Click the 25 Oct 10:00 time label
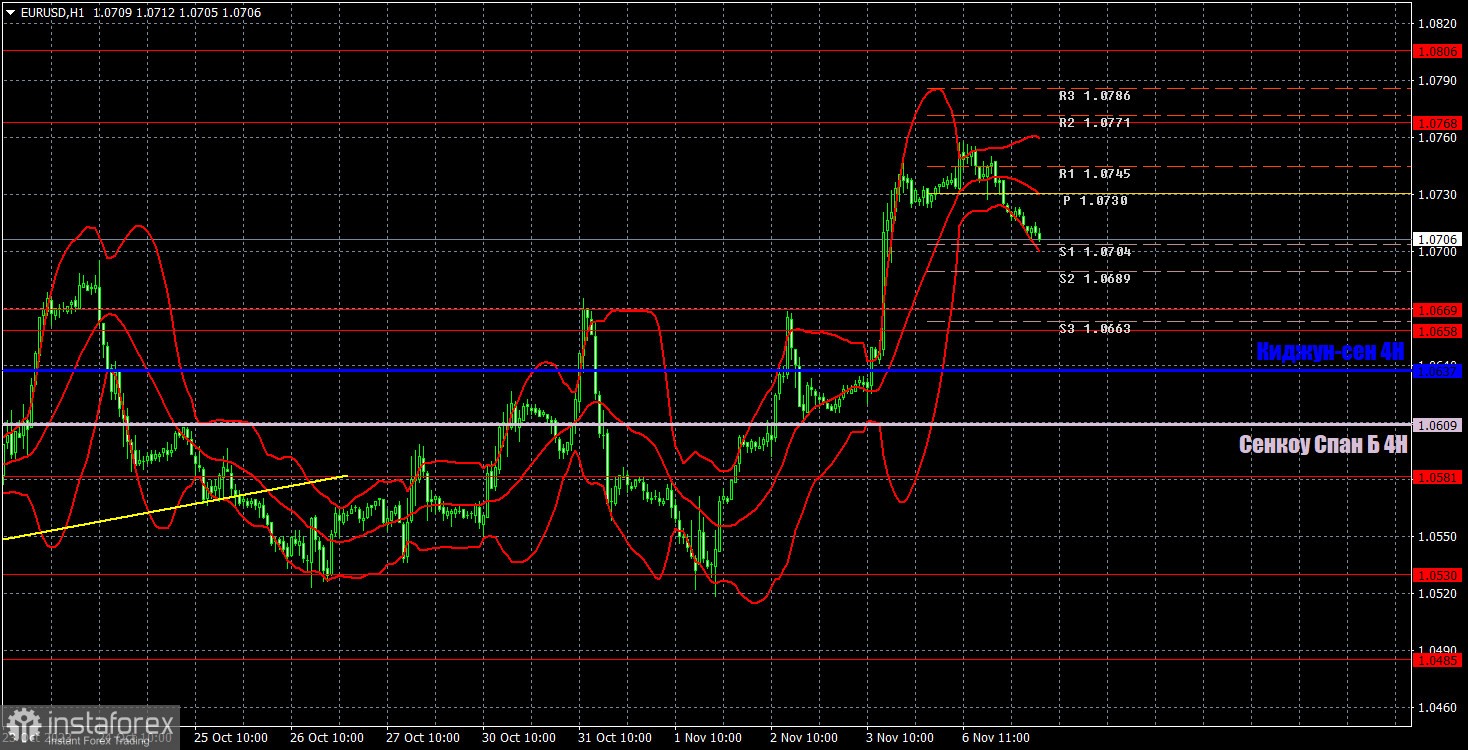 pyautogui.click(x=230, y=738)
